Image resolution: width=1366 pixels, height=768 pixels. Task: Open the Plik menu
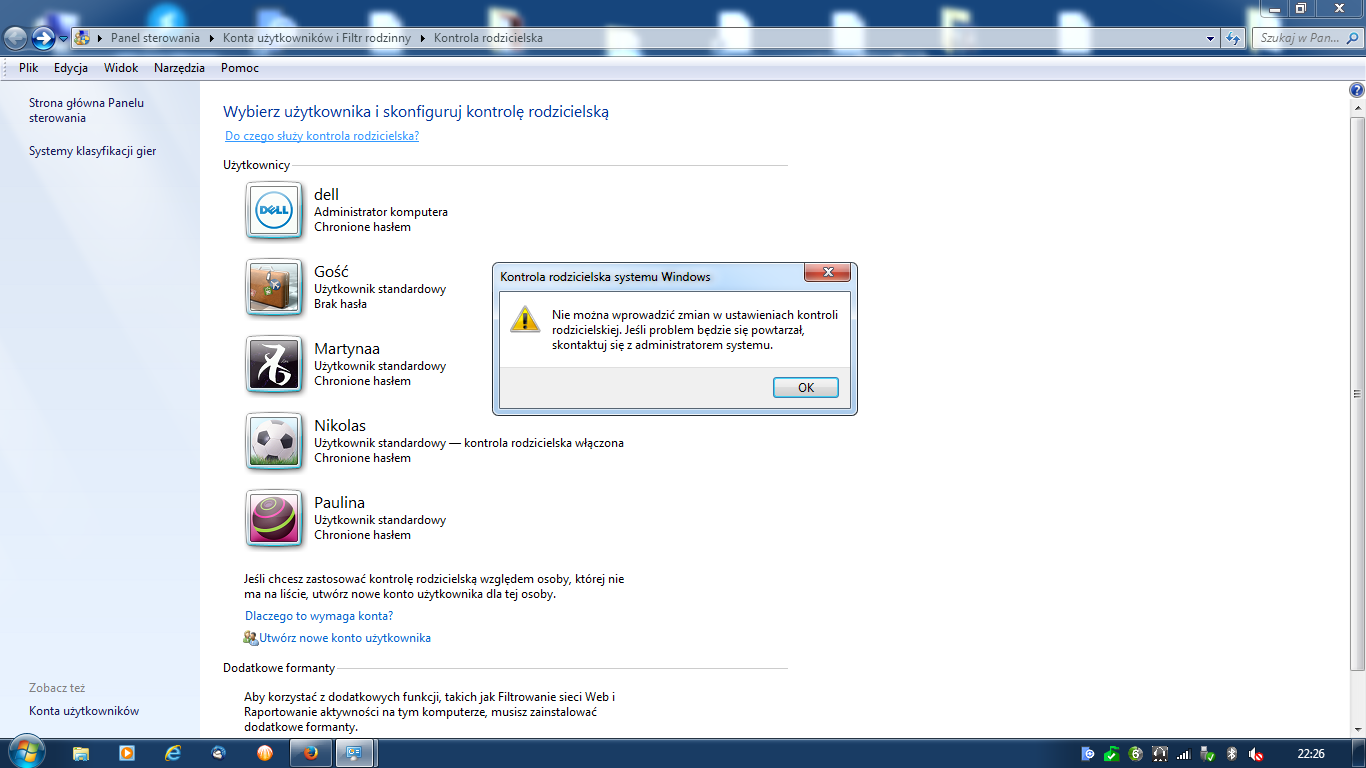(28, 68)
